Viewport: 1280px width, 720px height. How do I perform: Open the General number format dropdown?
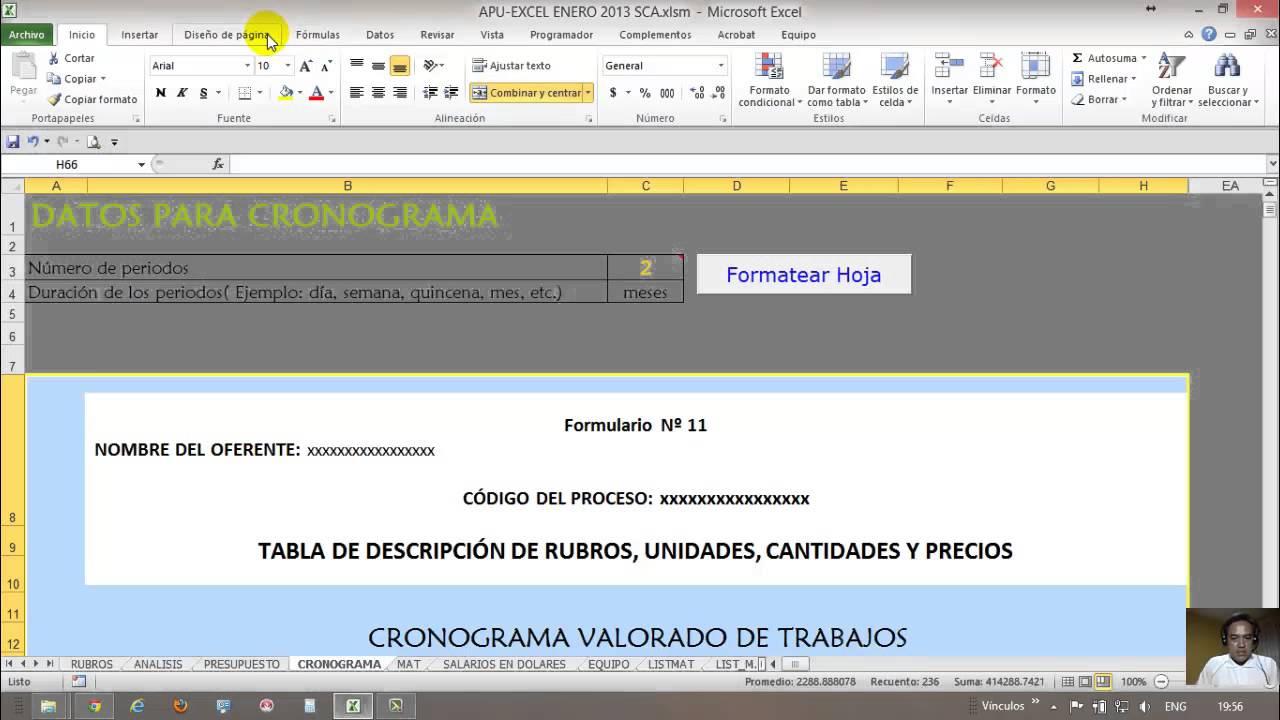pyautogui.click(x=720, y=66)
